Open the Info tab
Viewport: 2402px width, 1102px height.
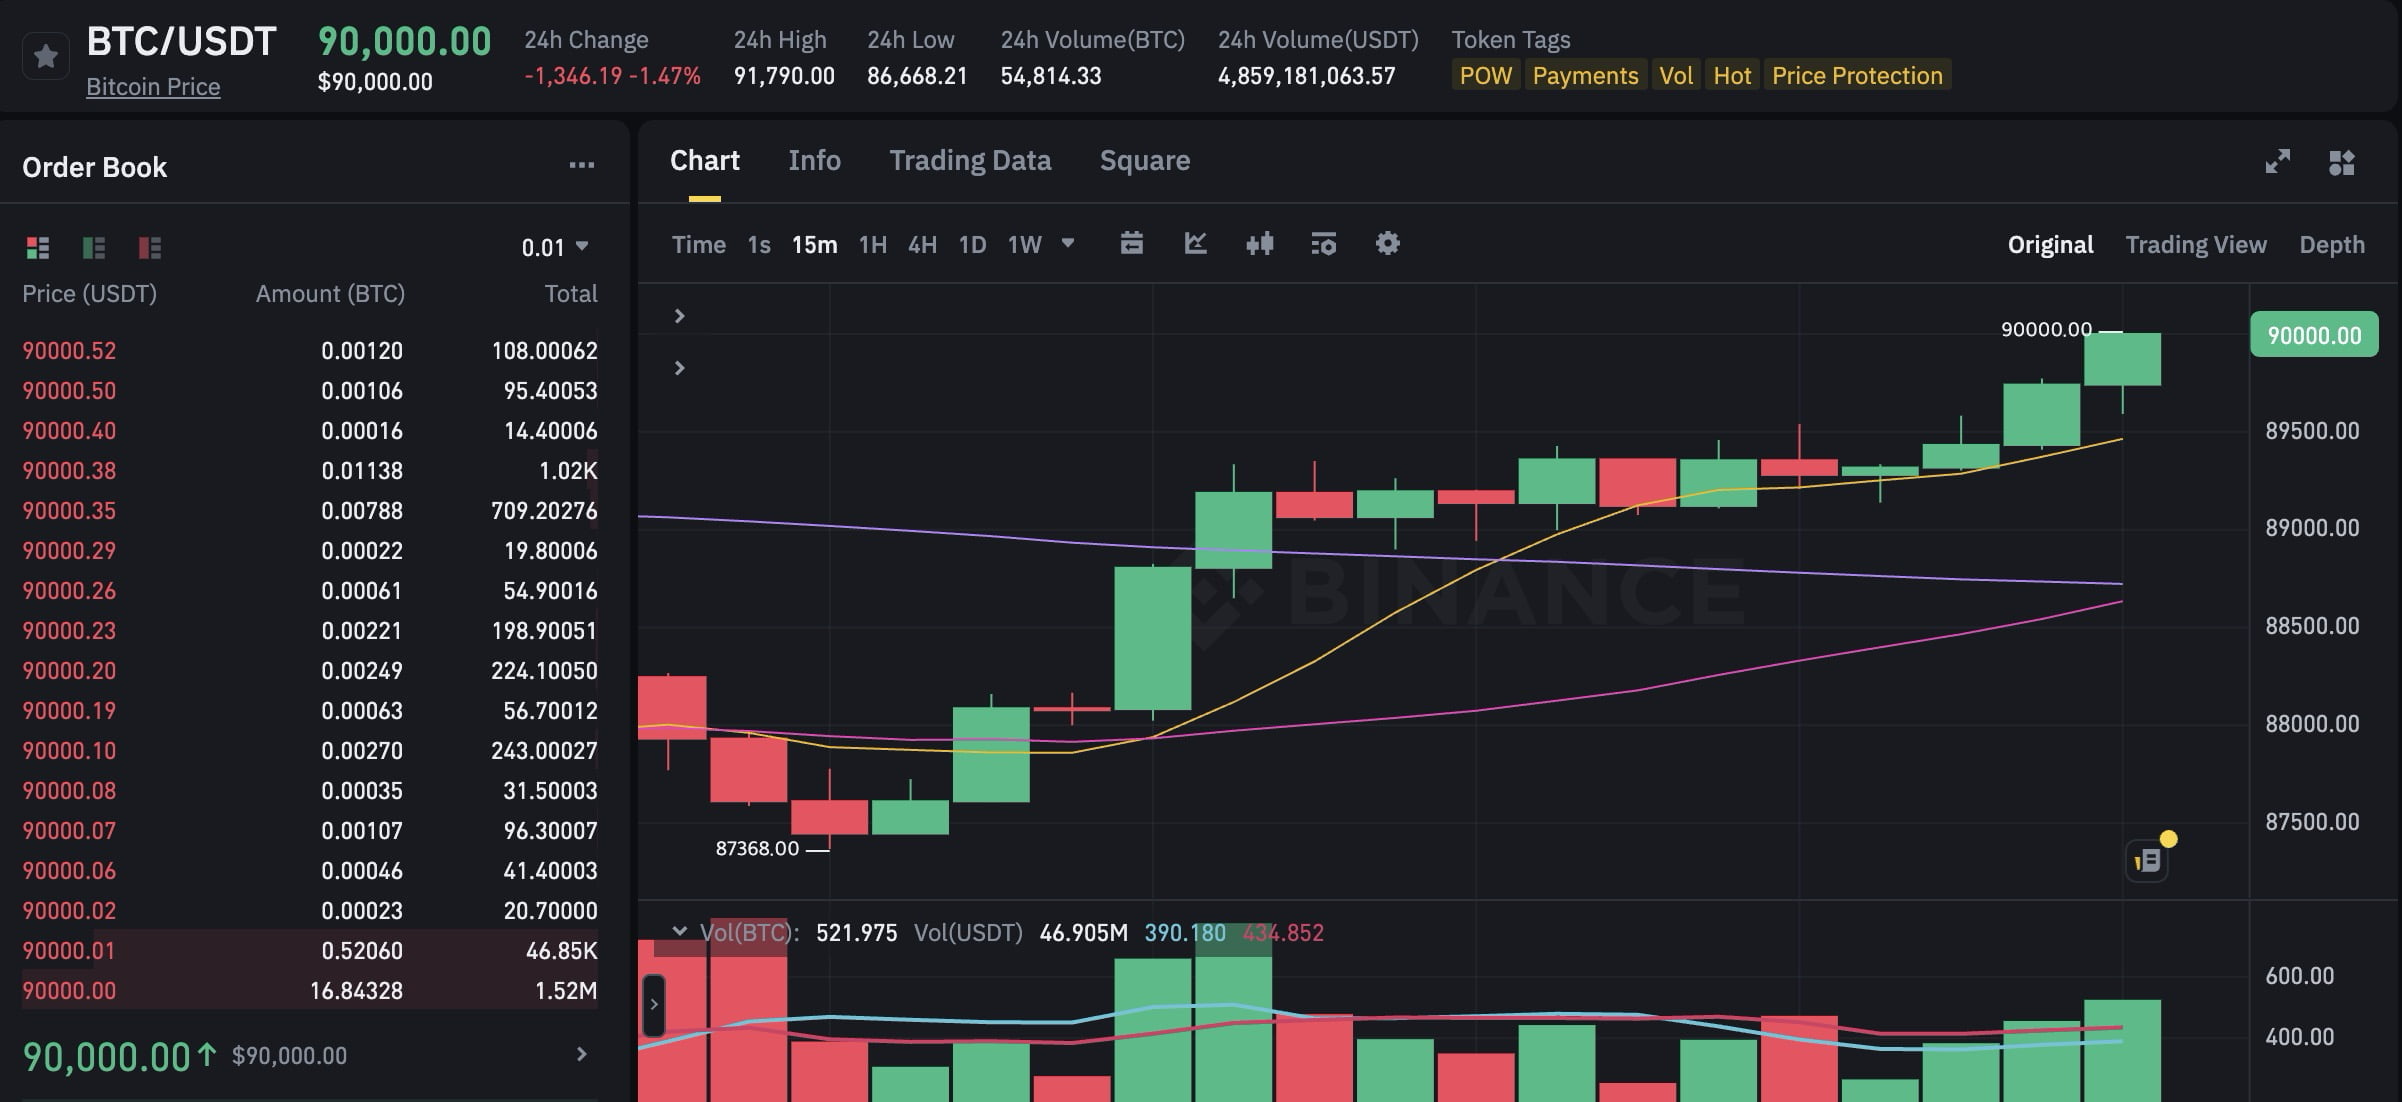pos(814,161)
